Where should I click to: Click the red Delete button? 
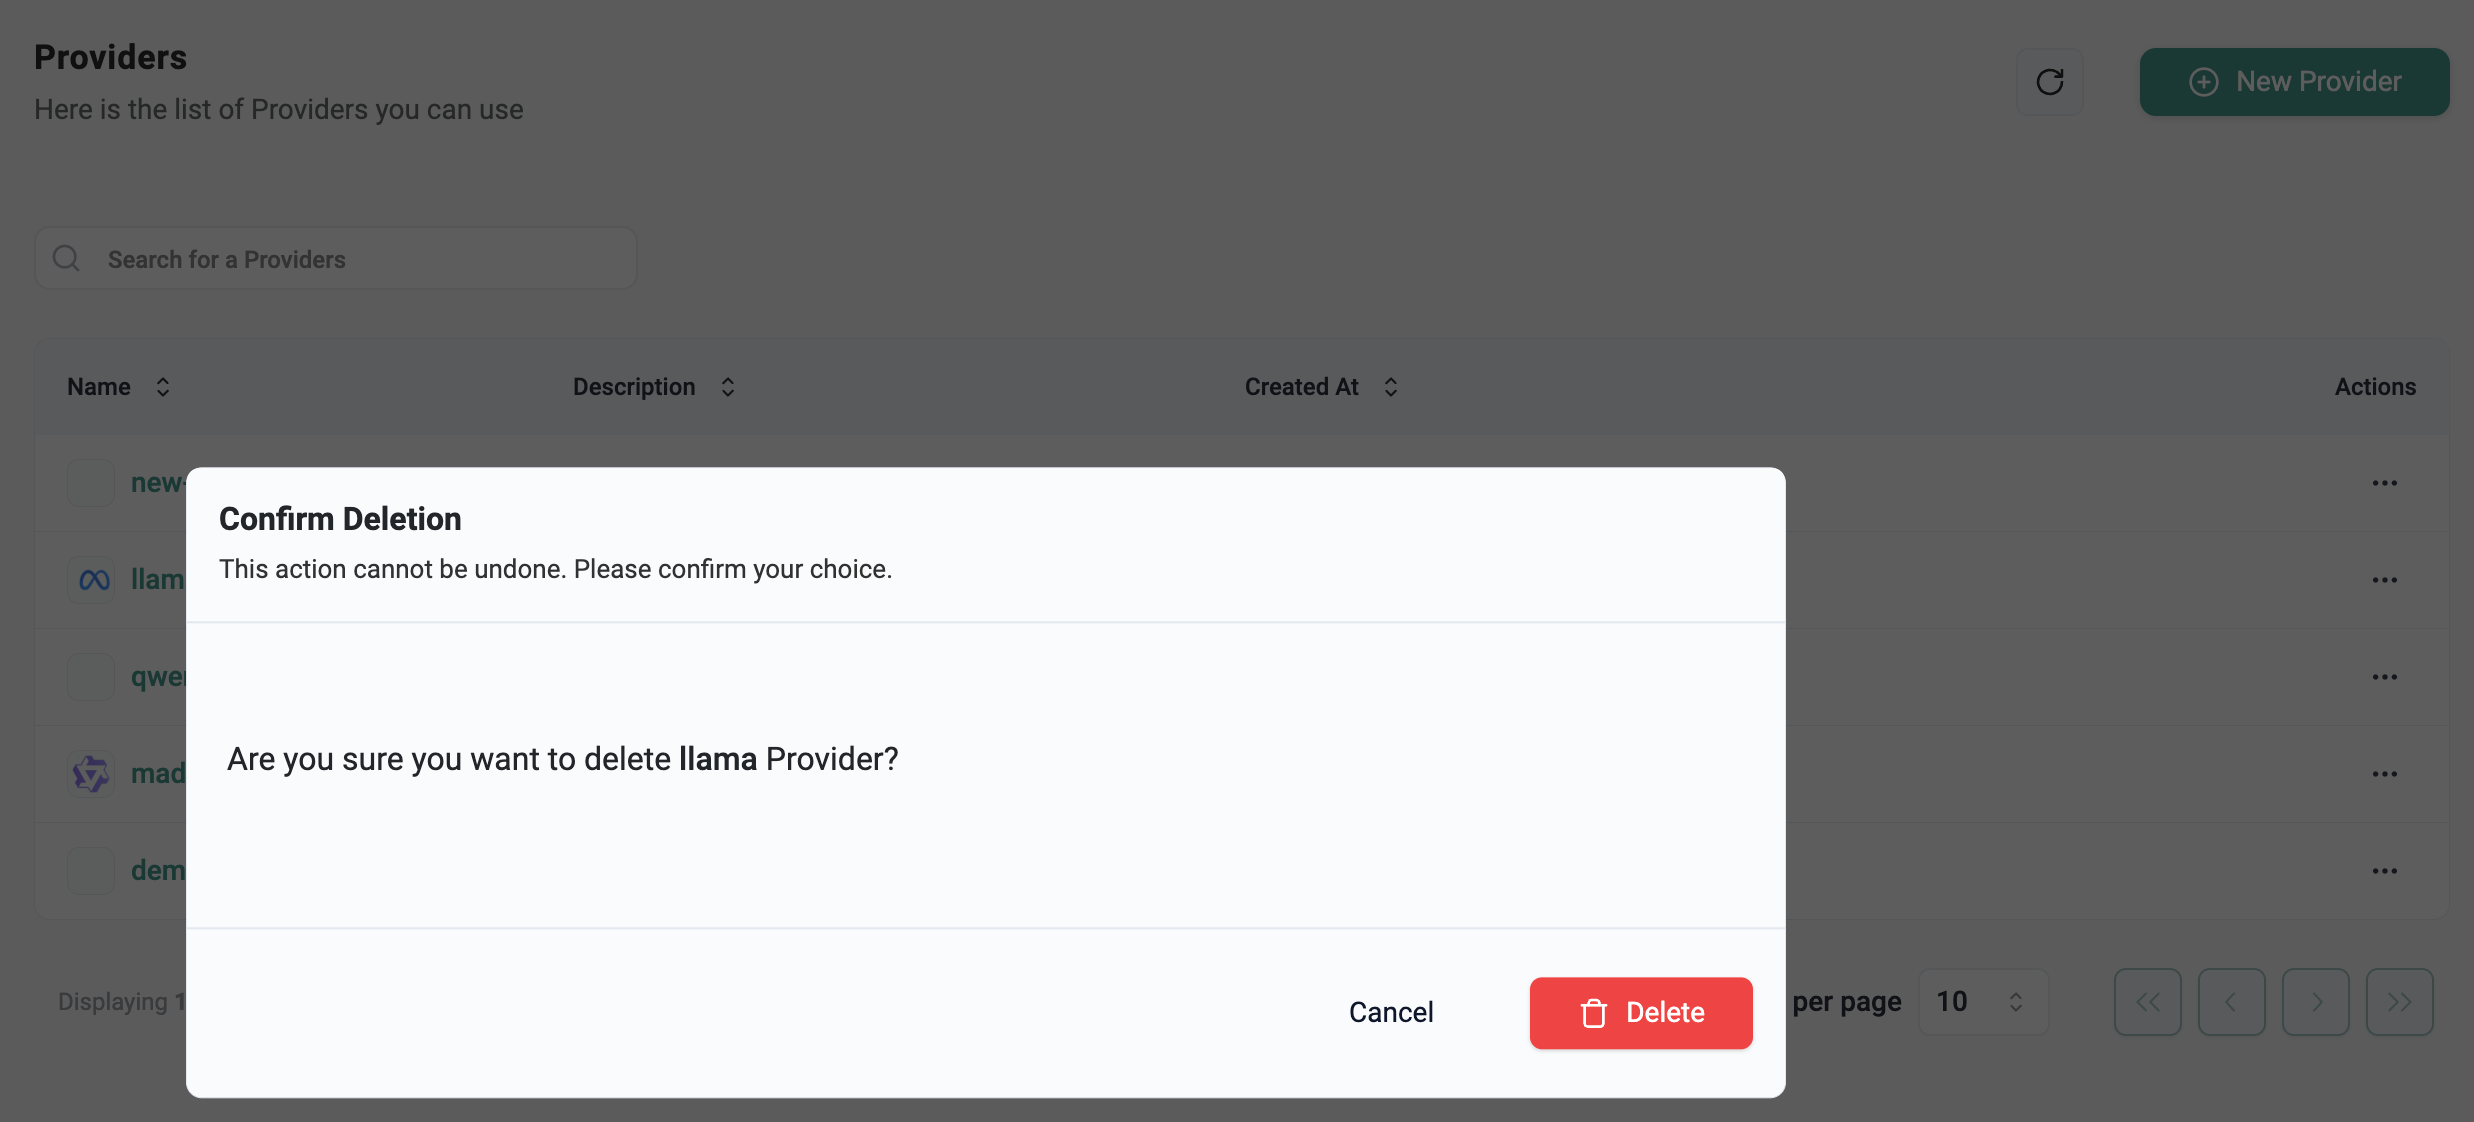point(1640,1012)
